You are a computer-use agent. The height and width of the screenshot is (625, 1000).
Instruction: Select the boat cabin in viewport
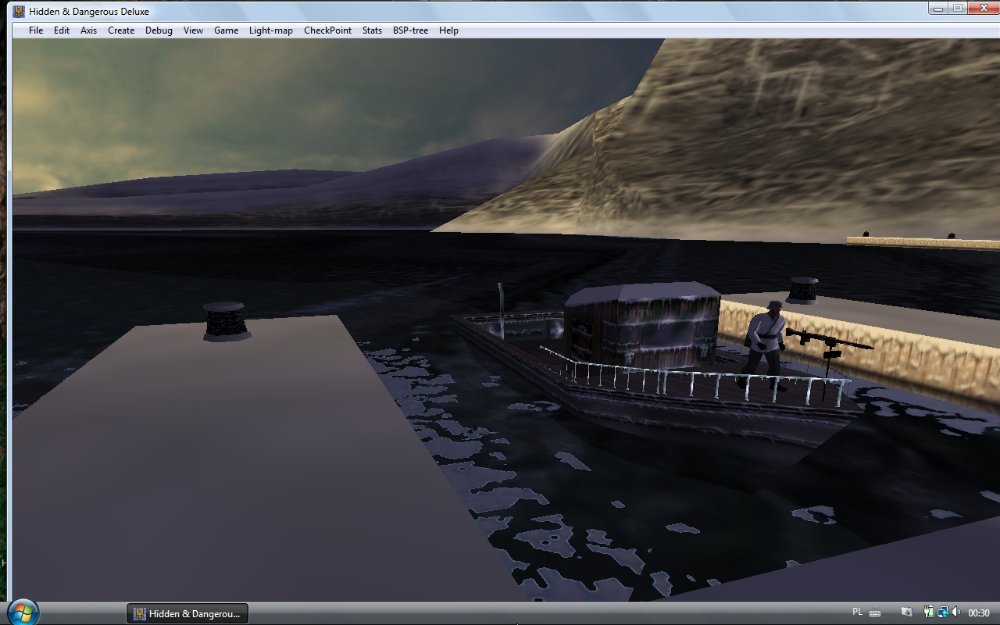pos(642,325)
